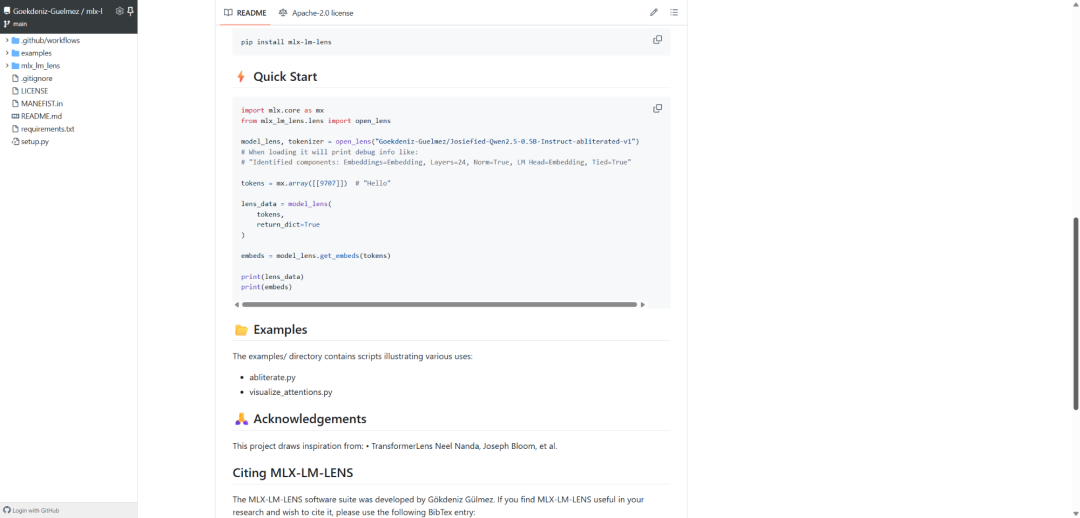The image size is (1080, 518).
Task: Open the README outline list icon
Action: pyautogui.click(x=674, y=12)
